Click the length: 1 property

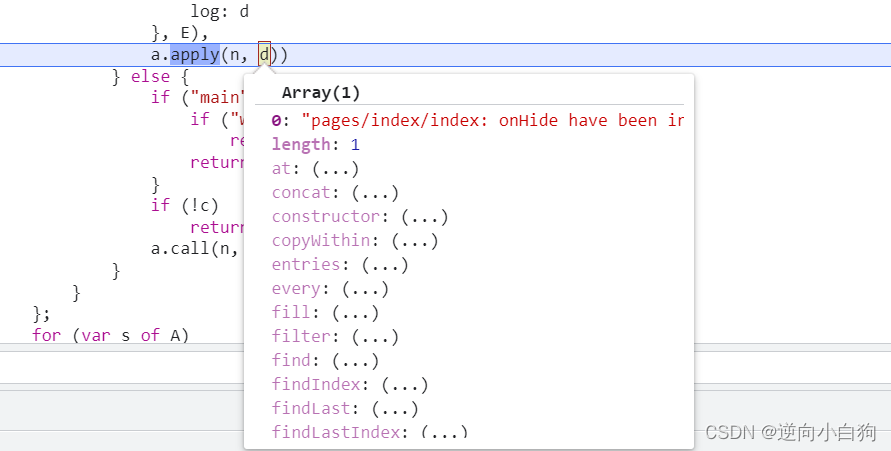pyautogui.click(x=315, y=144)
